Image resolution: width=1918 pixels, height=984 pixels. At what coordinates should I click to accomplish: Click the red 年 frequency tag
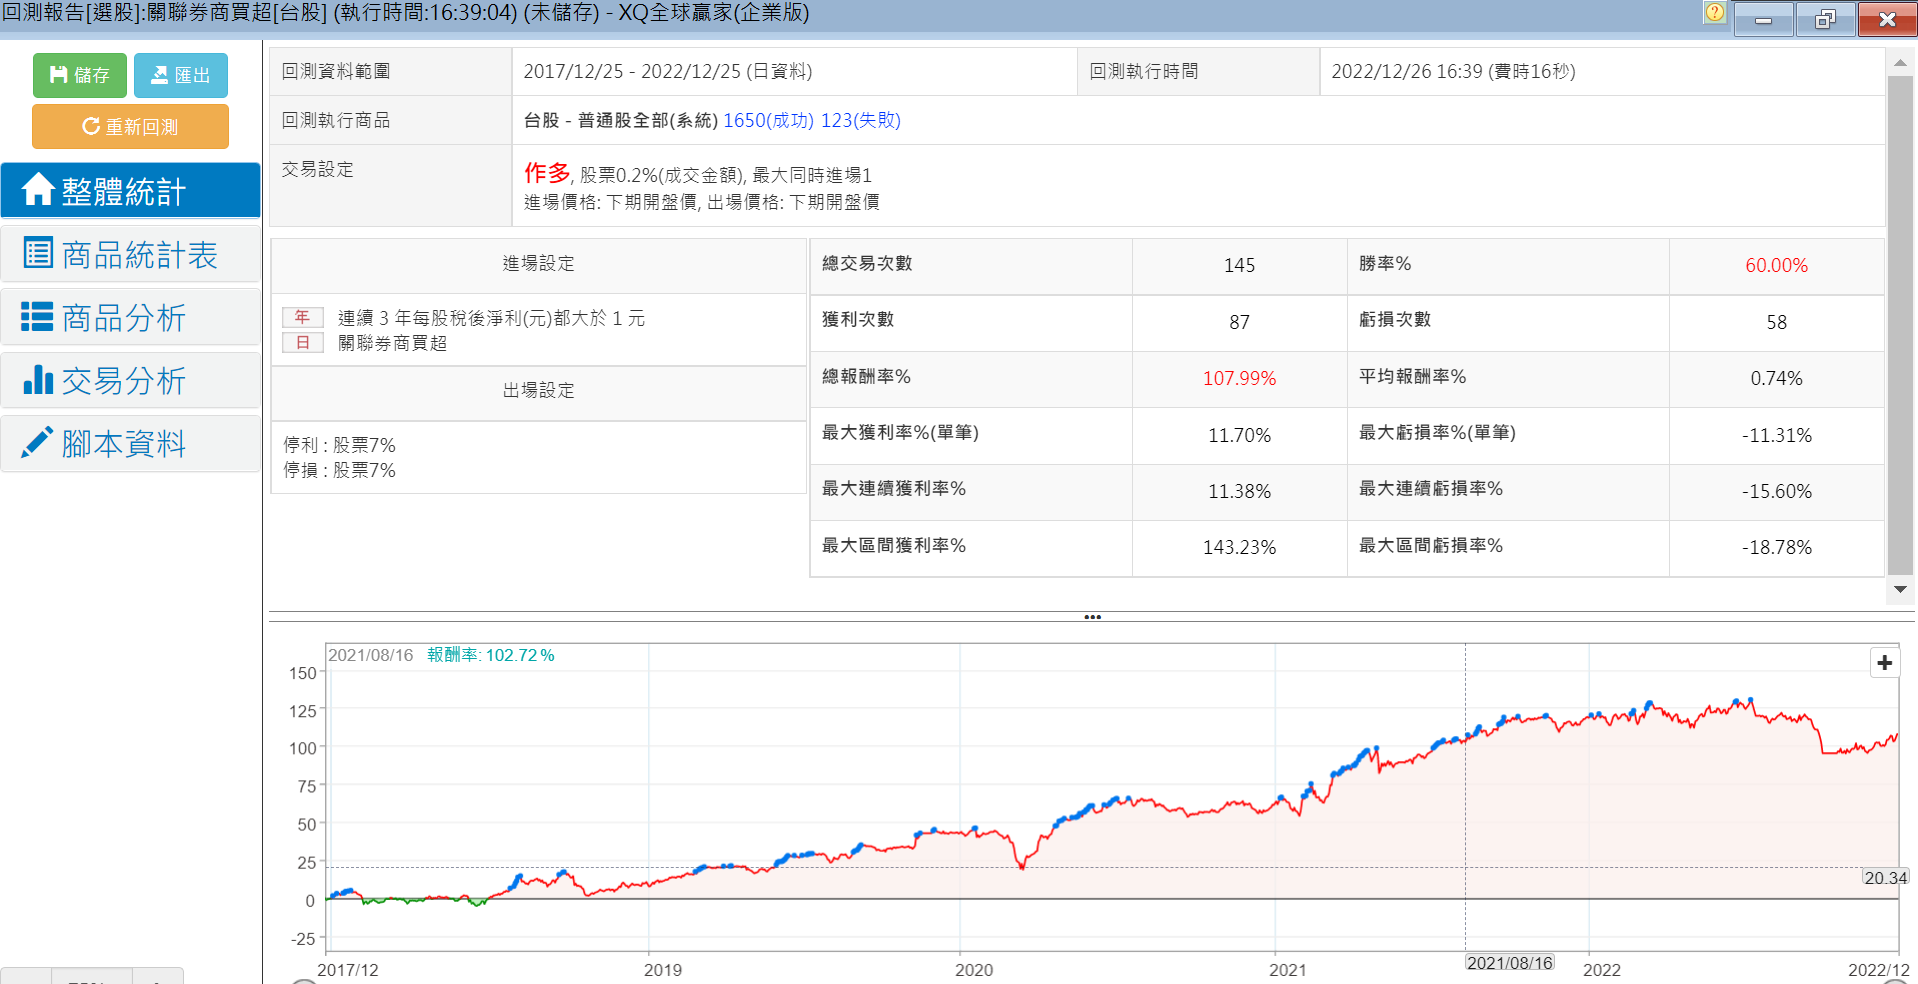coord(302,318)
